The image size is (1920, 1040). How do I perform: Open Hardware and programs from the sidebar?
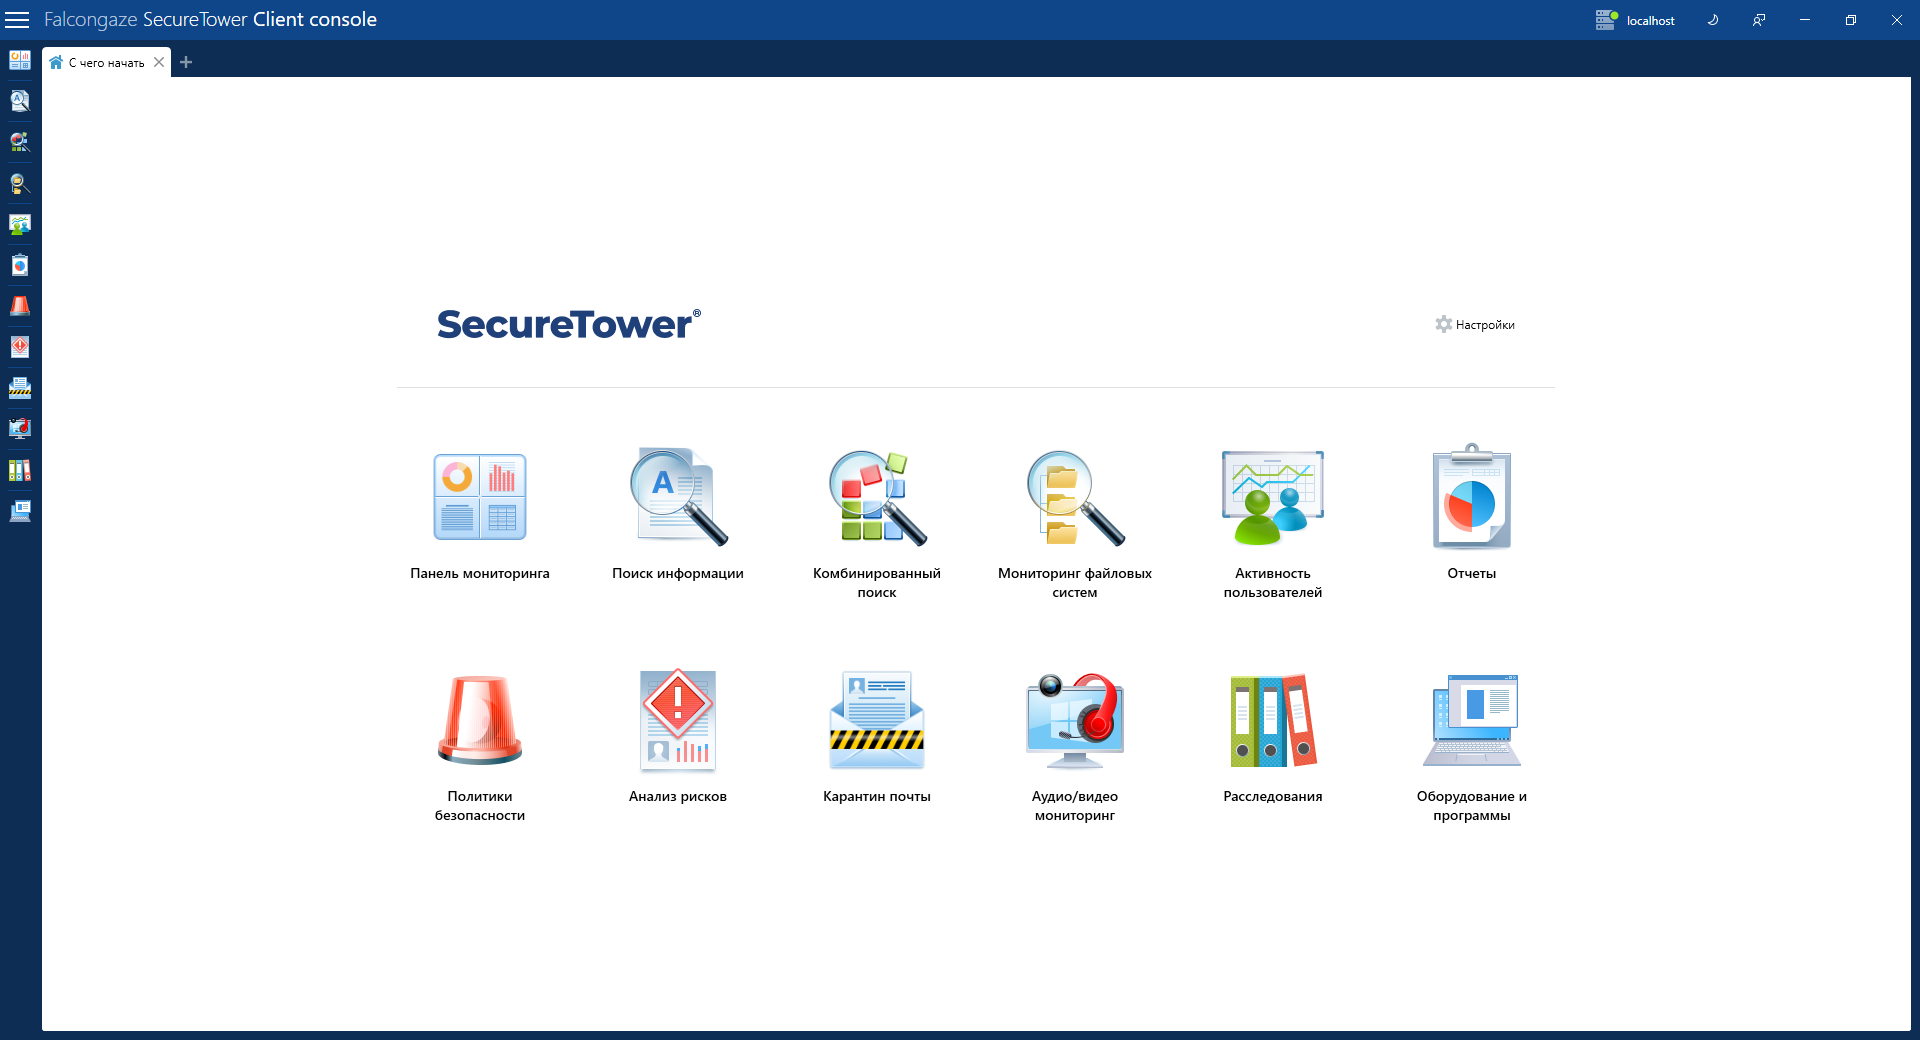[x=20, y=511]
